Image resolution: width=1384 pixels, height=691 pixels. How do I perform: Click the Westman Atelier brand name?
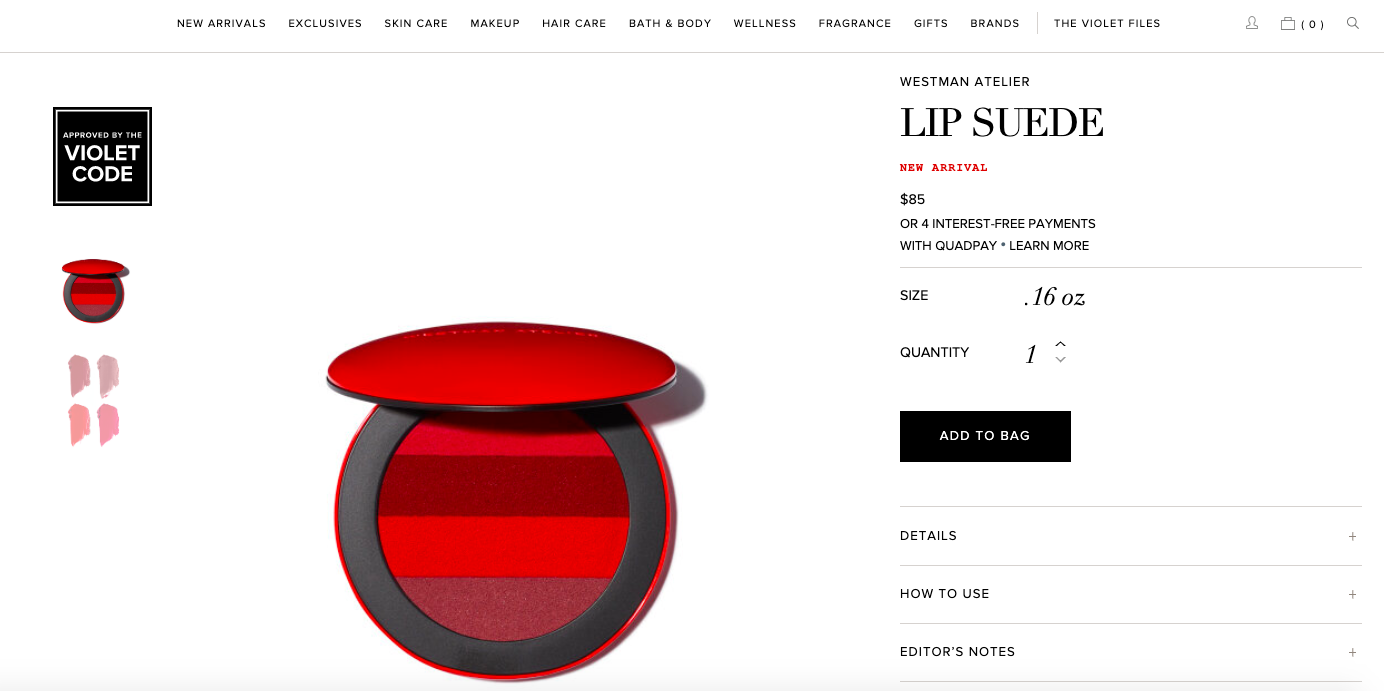[x=965, y=82]
